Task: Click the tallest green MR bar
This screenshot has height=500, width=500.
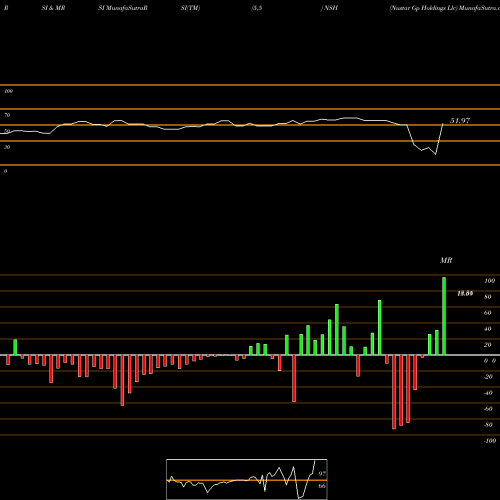Action: point(444,316)
